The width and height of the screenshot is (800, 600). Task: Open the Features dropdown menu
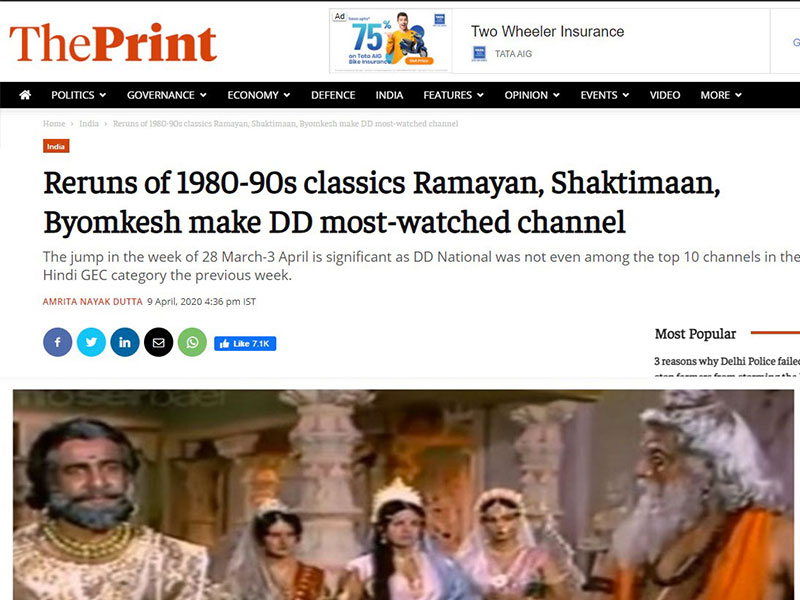tap(454, 95)
